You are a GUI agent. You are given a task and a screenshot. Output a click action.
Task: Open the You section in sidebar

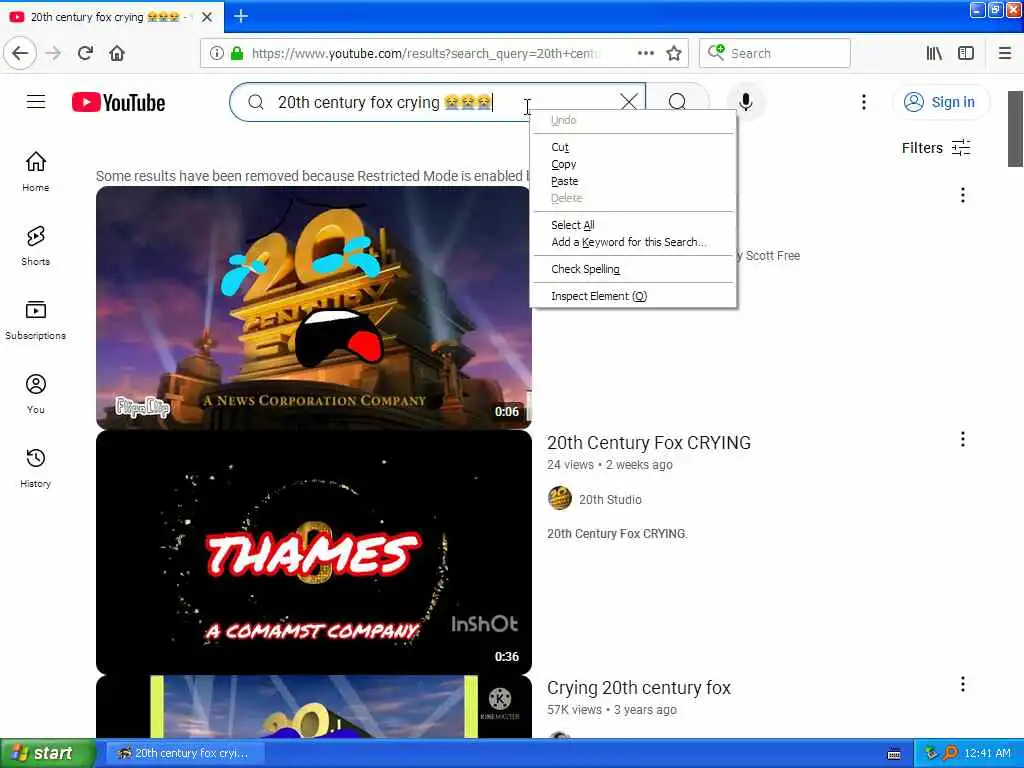36,394
